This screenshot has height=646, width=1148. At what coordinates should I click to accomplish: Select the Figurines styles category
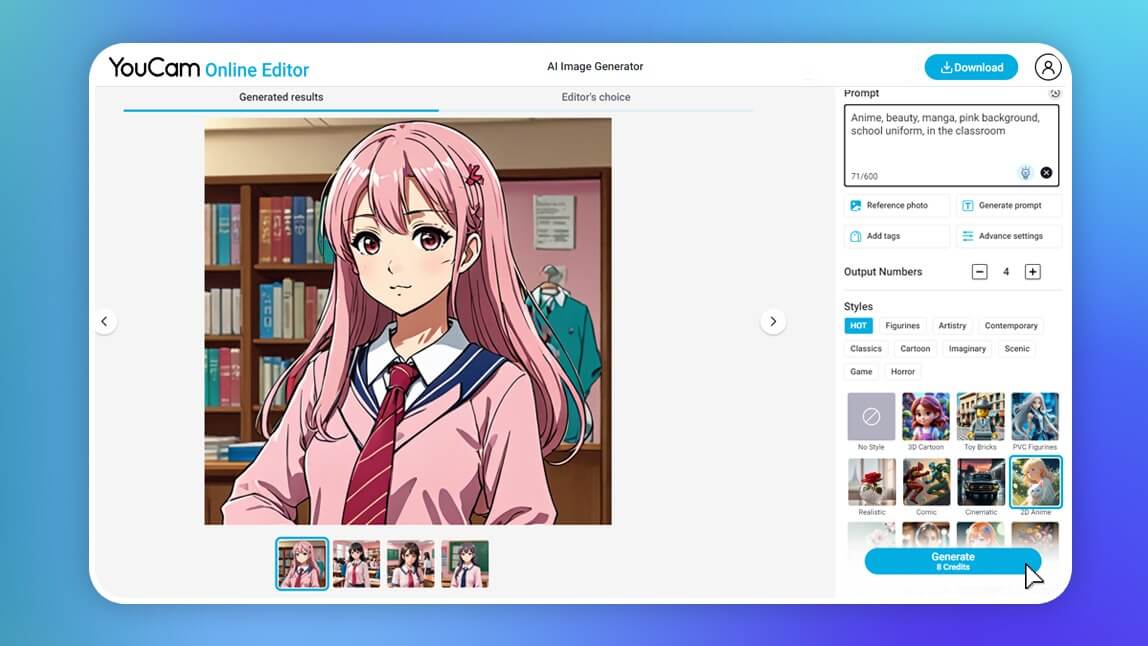click(x=902, y=326)
